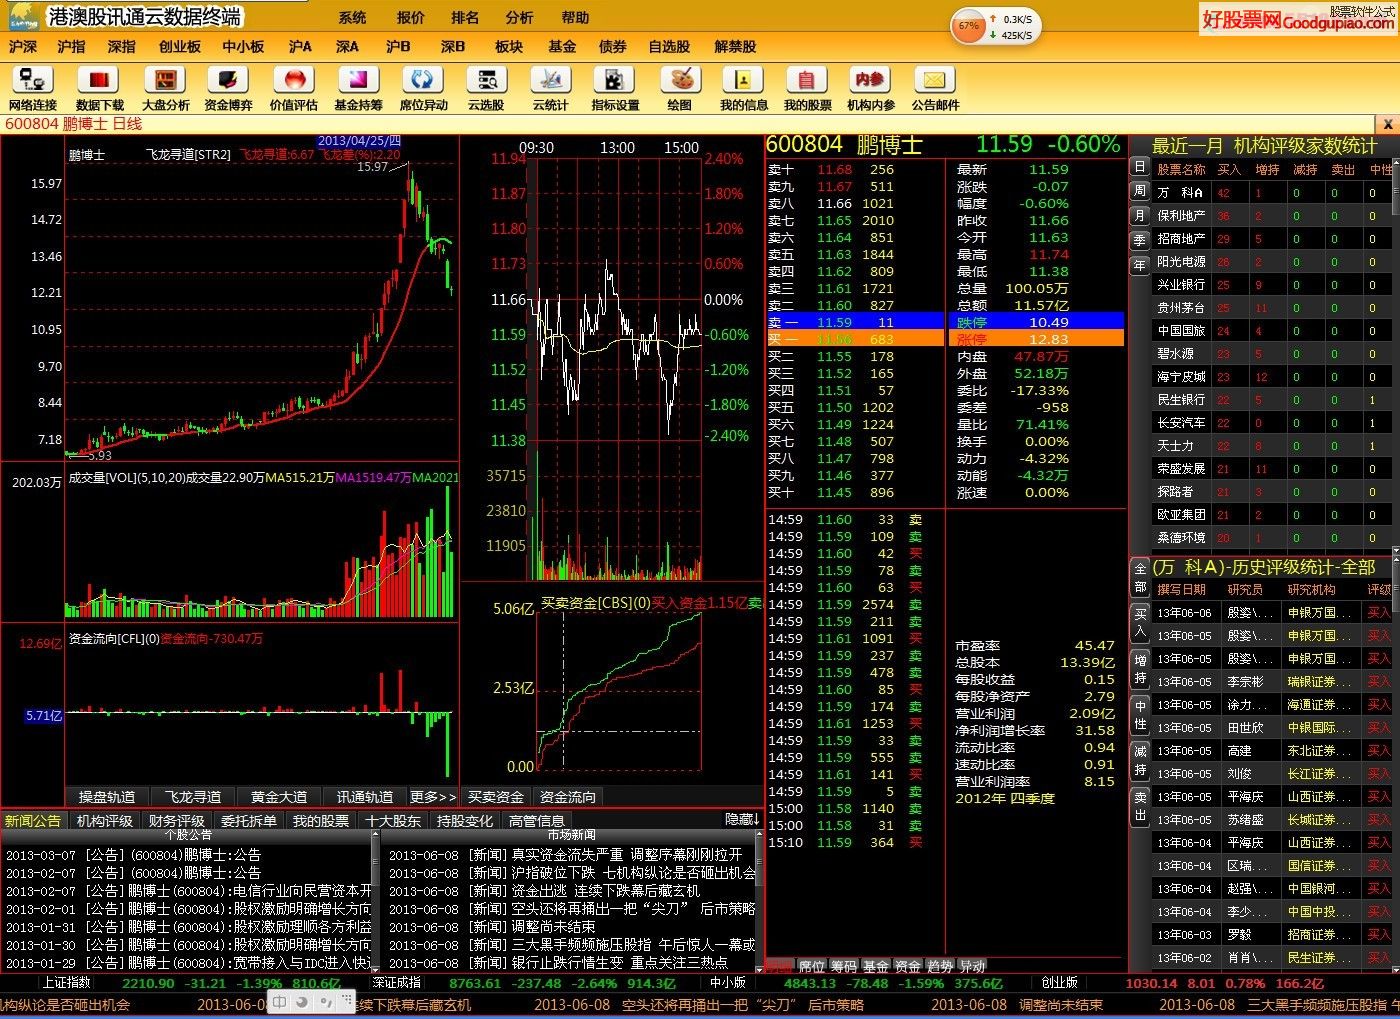The height and width of the screenshot is (1019, 1400).
Task: Open the 网络连接 network connection tool
Action: (x=33, y=88)
